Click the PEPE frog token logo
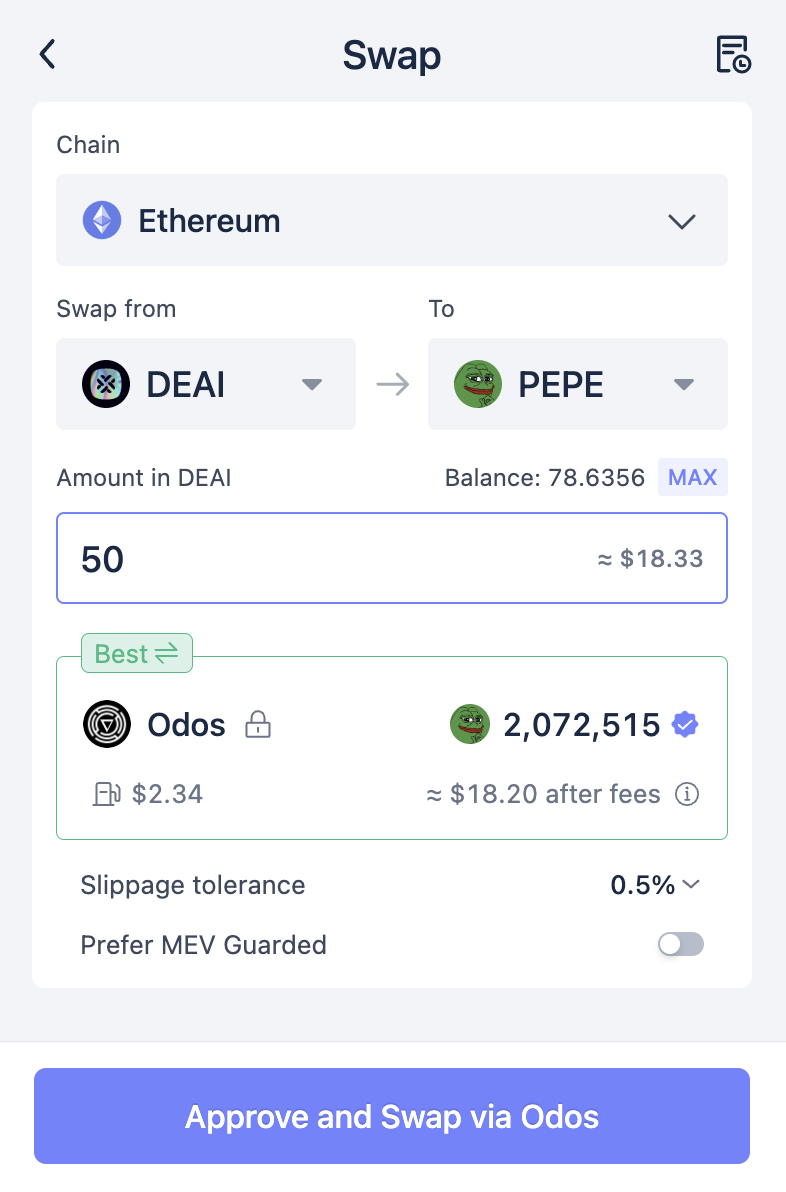Screen dimensions: 786x1192 point(478,384)
